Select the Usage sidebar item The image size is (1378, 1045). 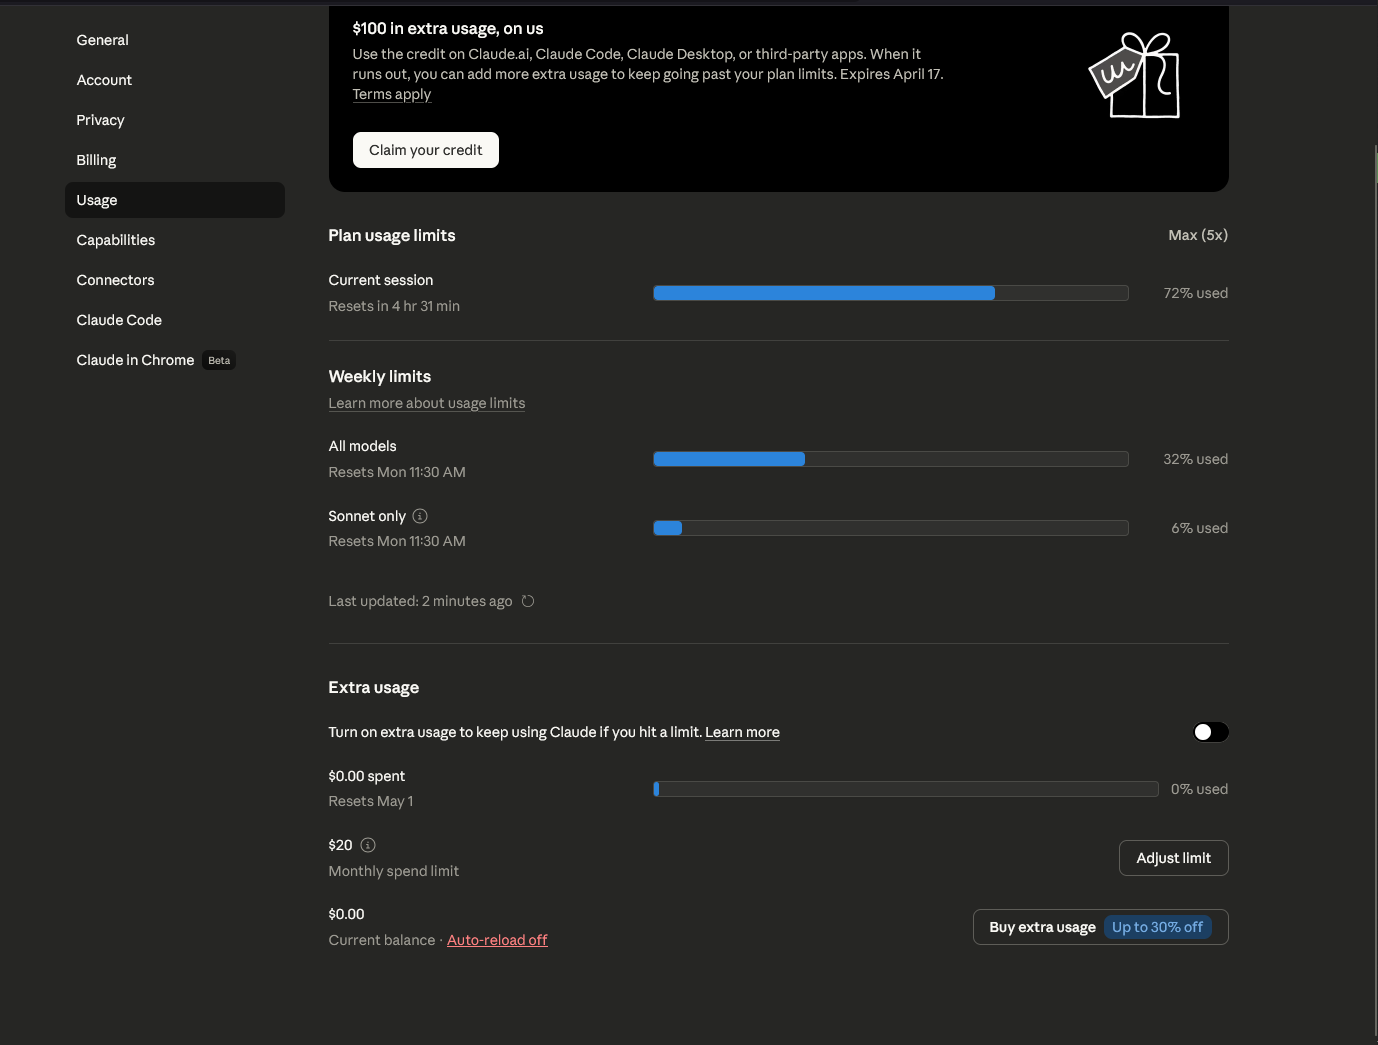tap(175, 200)
